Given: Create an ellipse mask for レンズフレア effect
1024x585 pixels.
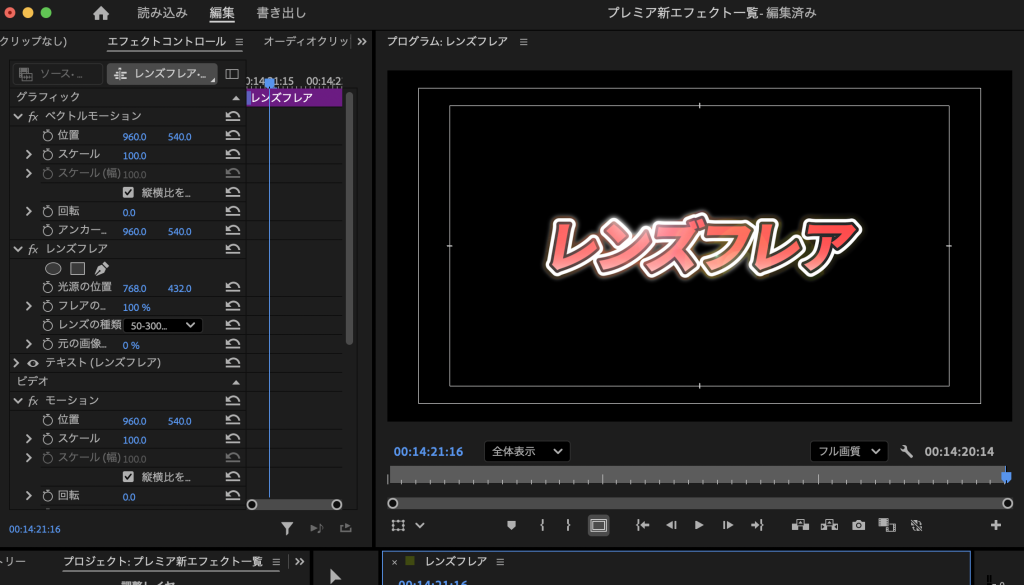Looking at the screenshot, I should pyautogui.click(x=54, y=269).
